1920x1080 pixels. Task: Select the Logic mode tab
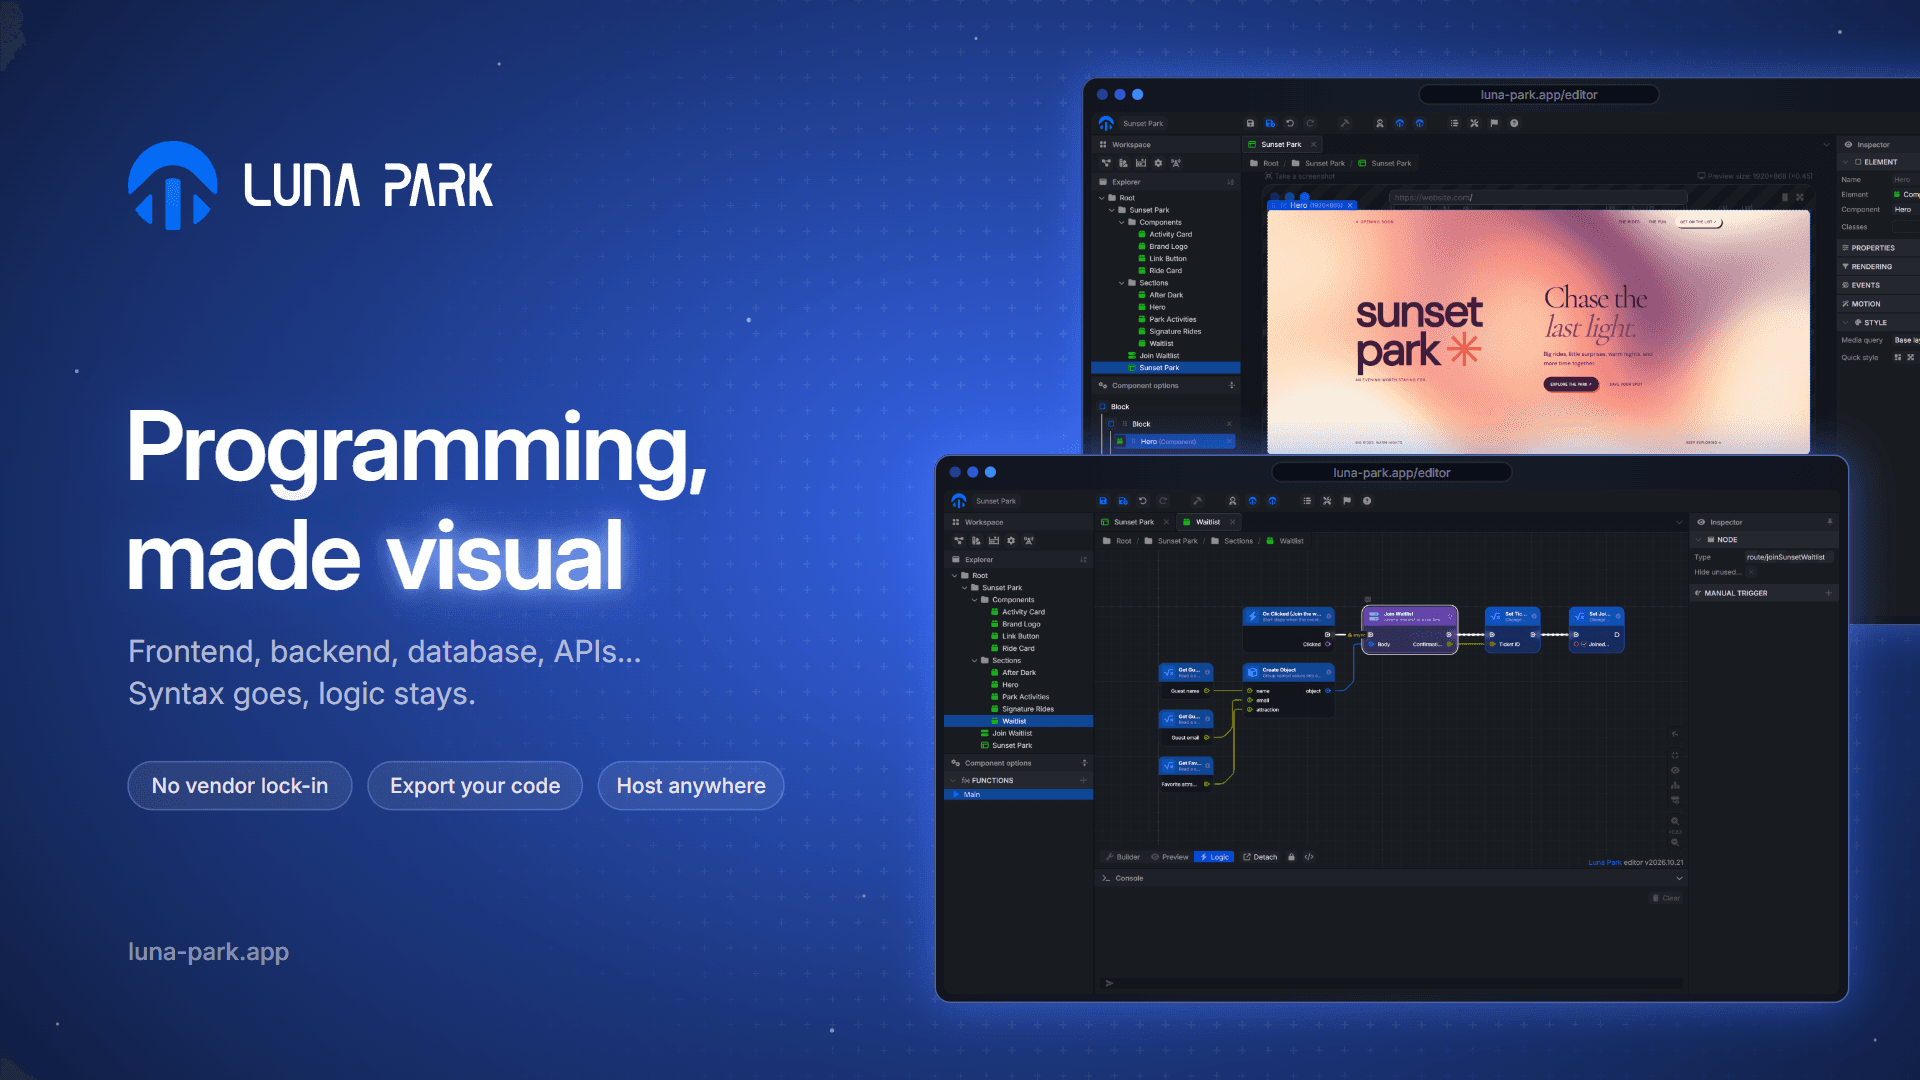[1214, 857]
